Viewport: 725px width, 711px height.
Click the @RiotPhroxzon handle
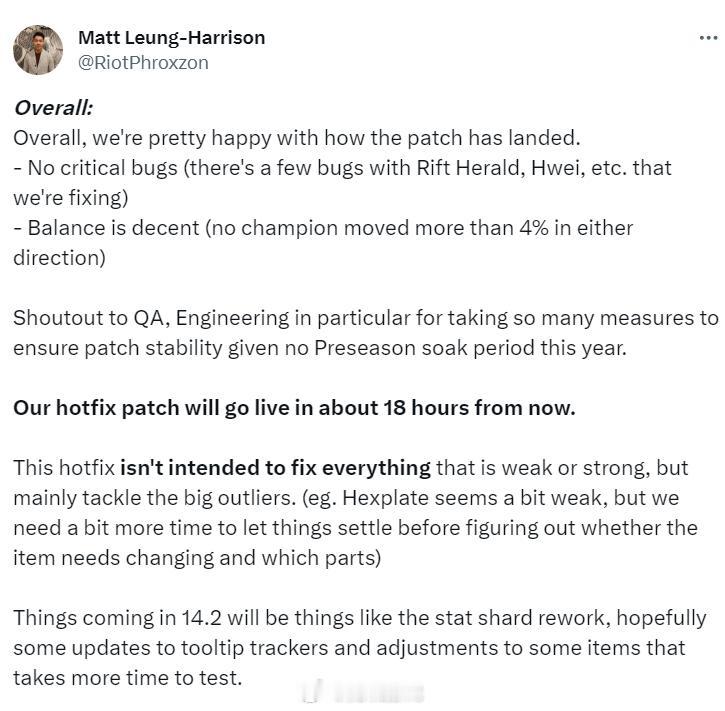[143, 63]
